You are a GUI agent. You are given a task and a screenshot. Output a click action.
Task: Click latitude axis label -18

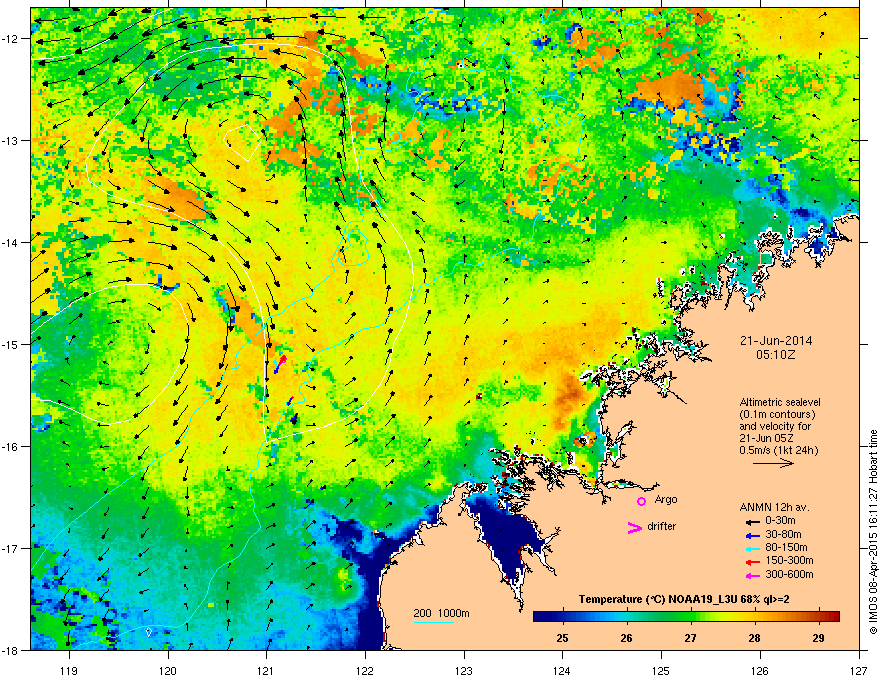(x=12, y=650)
